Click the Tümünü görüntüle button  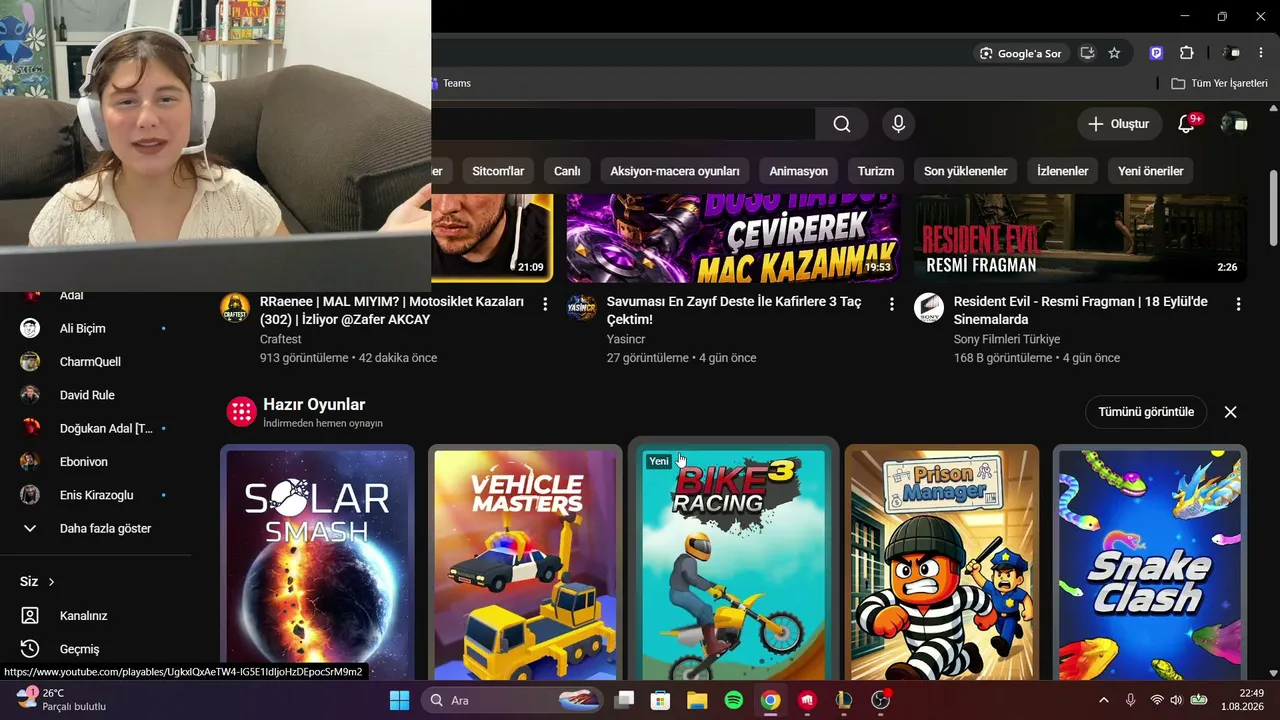point(1146,412)
